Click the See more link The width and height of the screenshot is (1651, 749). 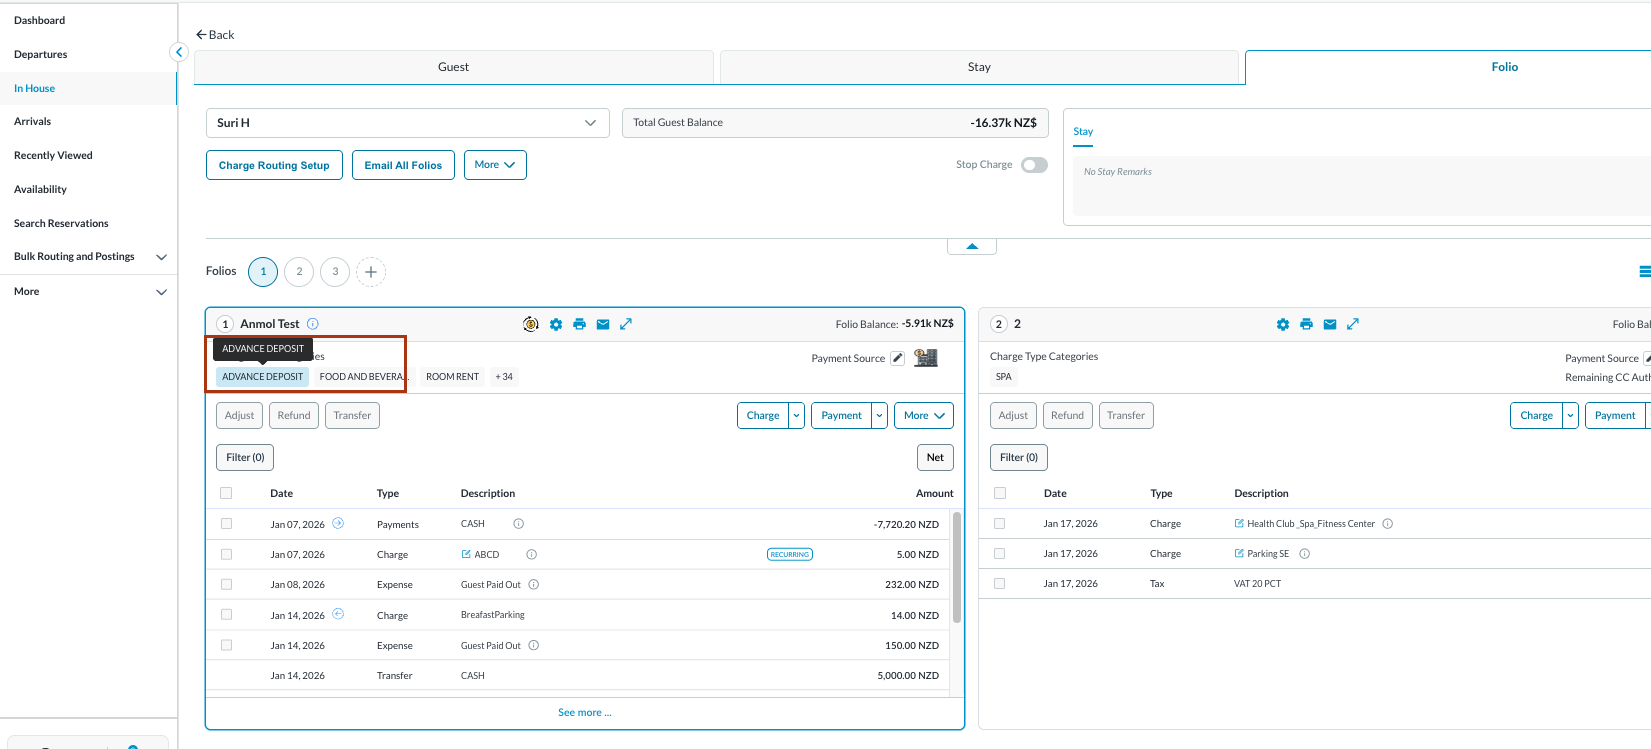584,713
